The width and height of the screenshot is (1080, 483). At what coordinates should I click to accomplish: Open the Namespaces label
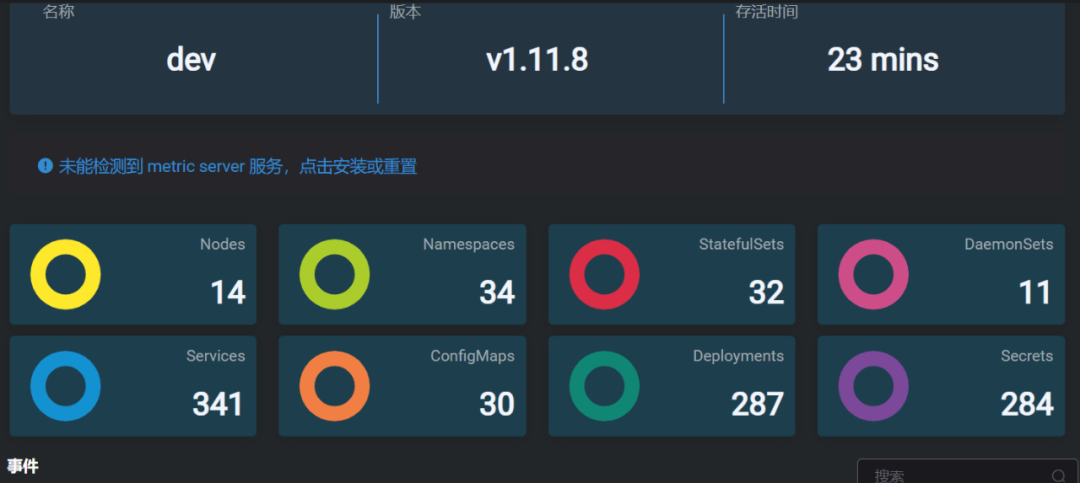click(x=468, y=244)
